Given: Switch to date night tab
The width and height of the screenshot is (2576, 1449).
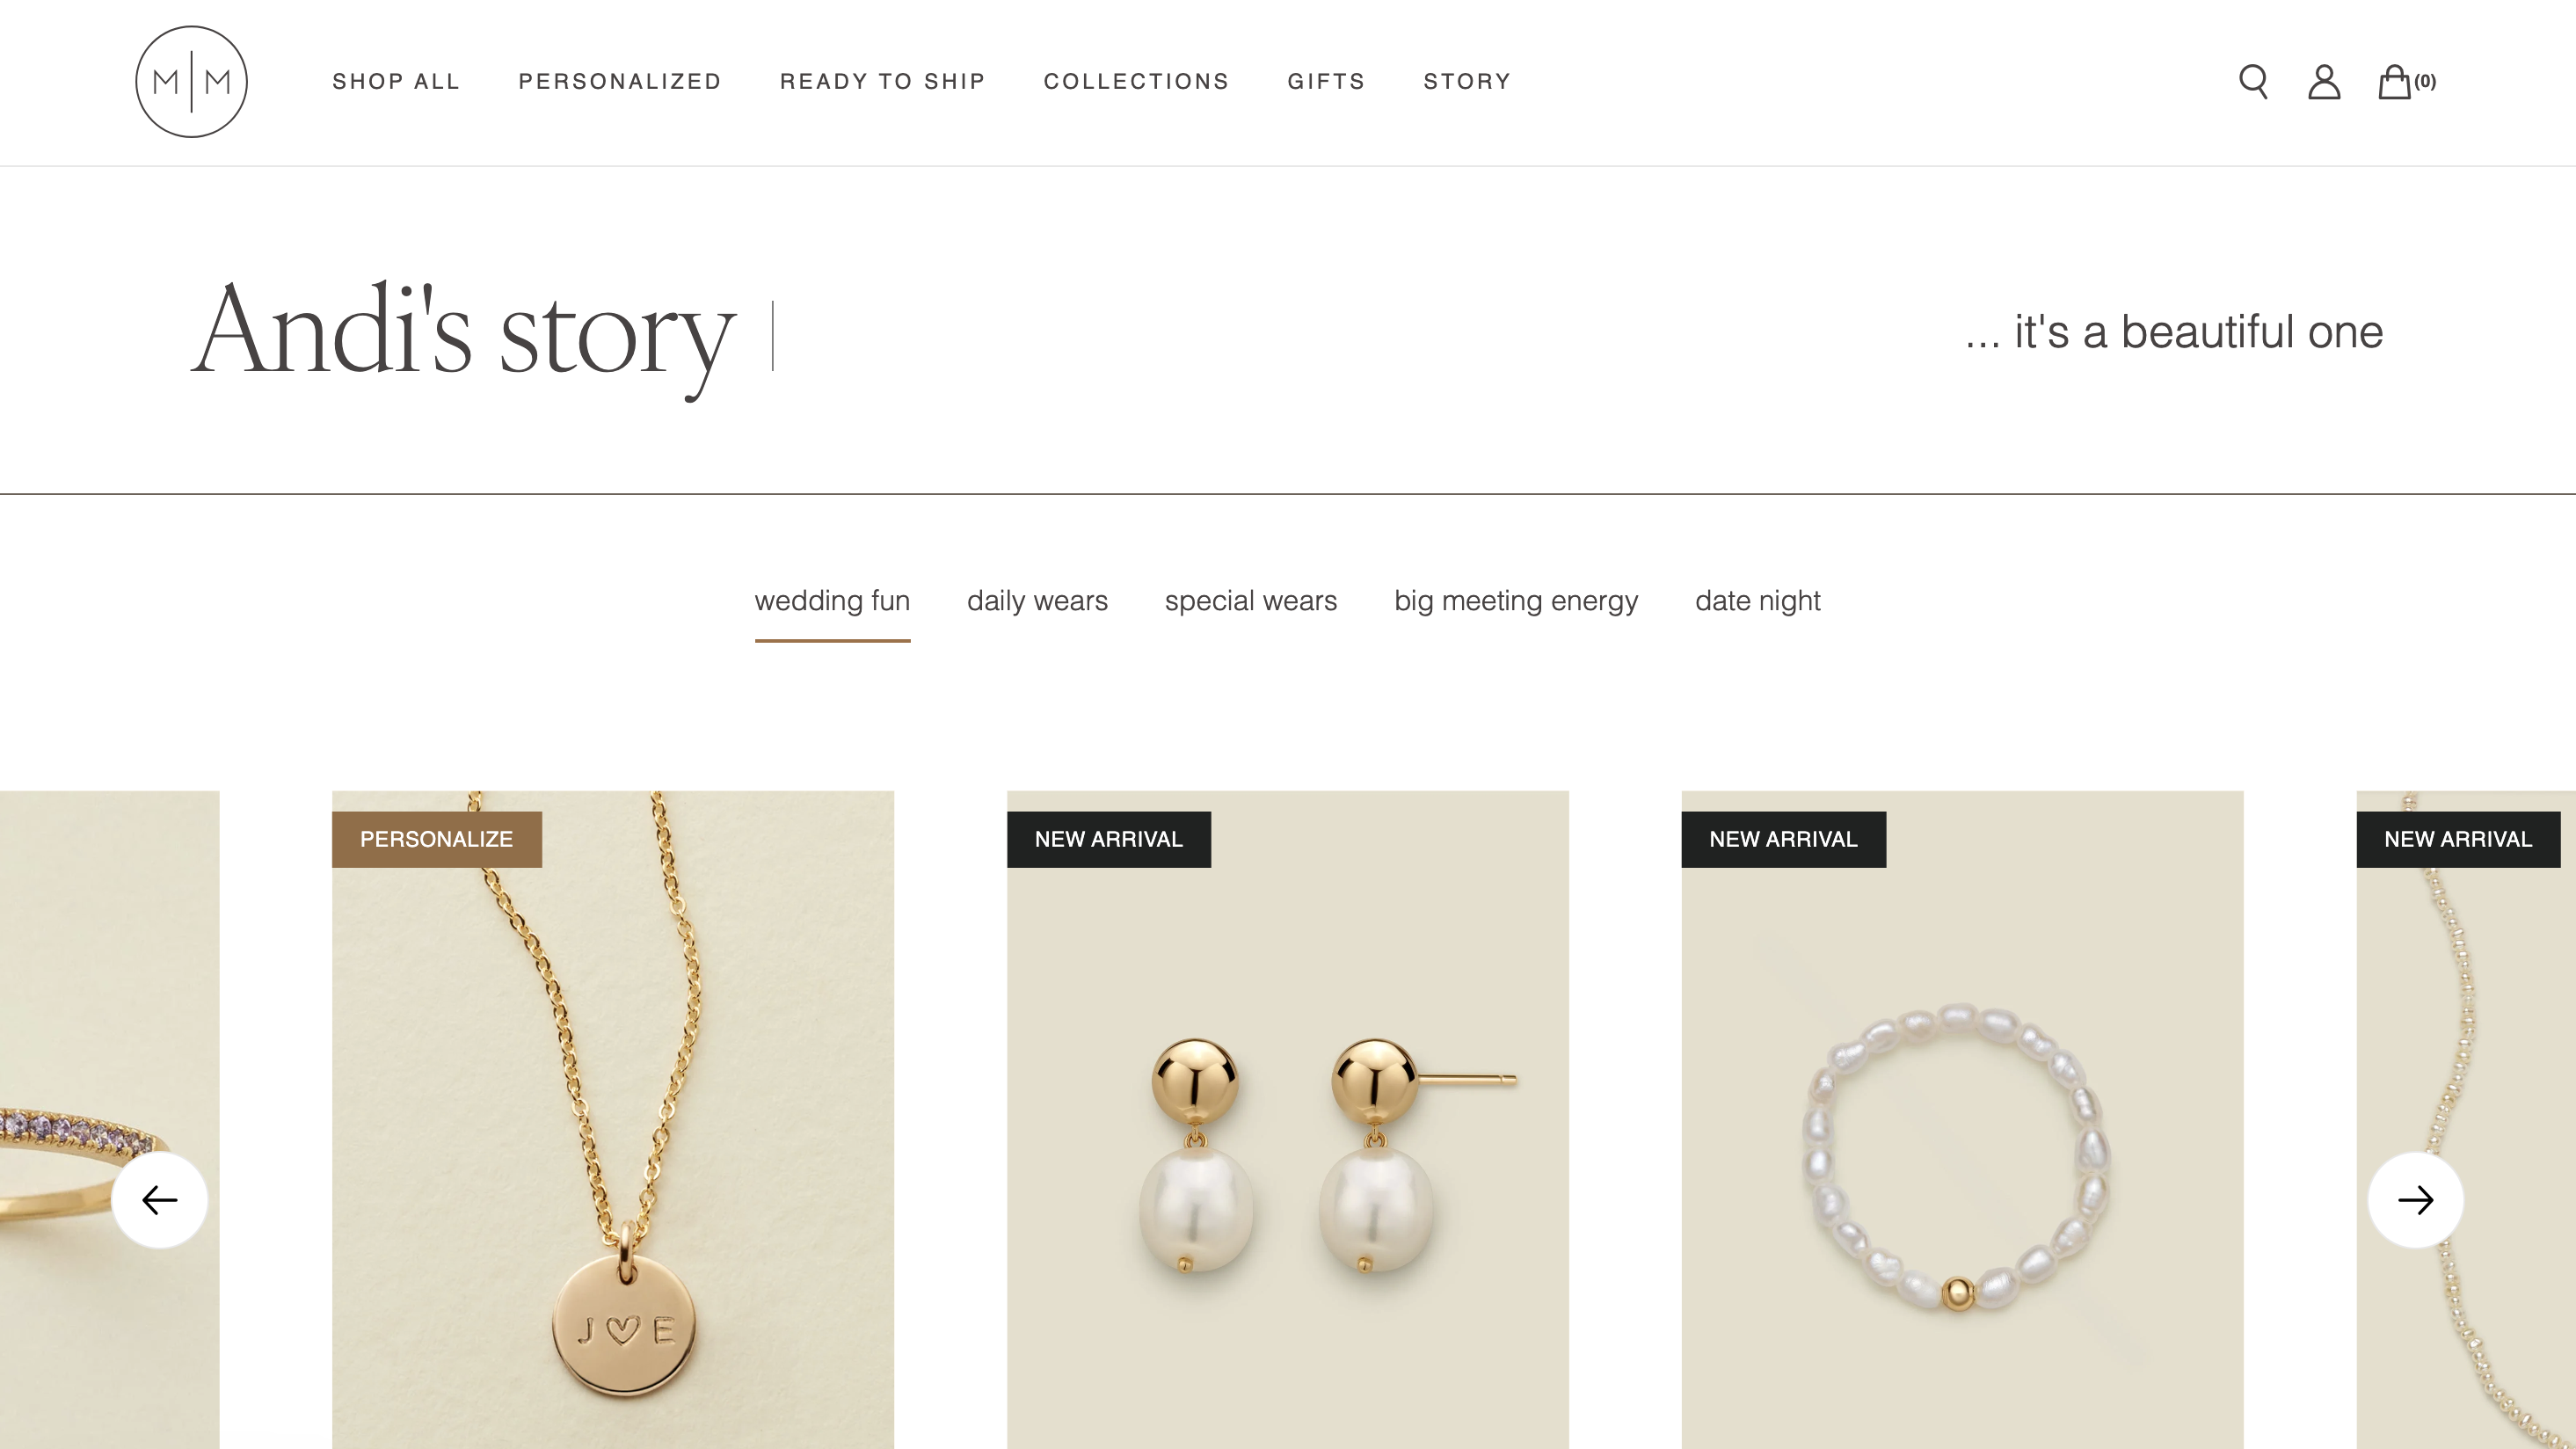Looking at the screenshot, I should coord(1758,601).
